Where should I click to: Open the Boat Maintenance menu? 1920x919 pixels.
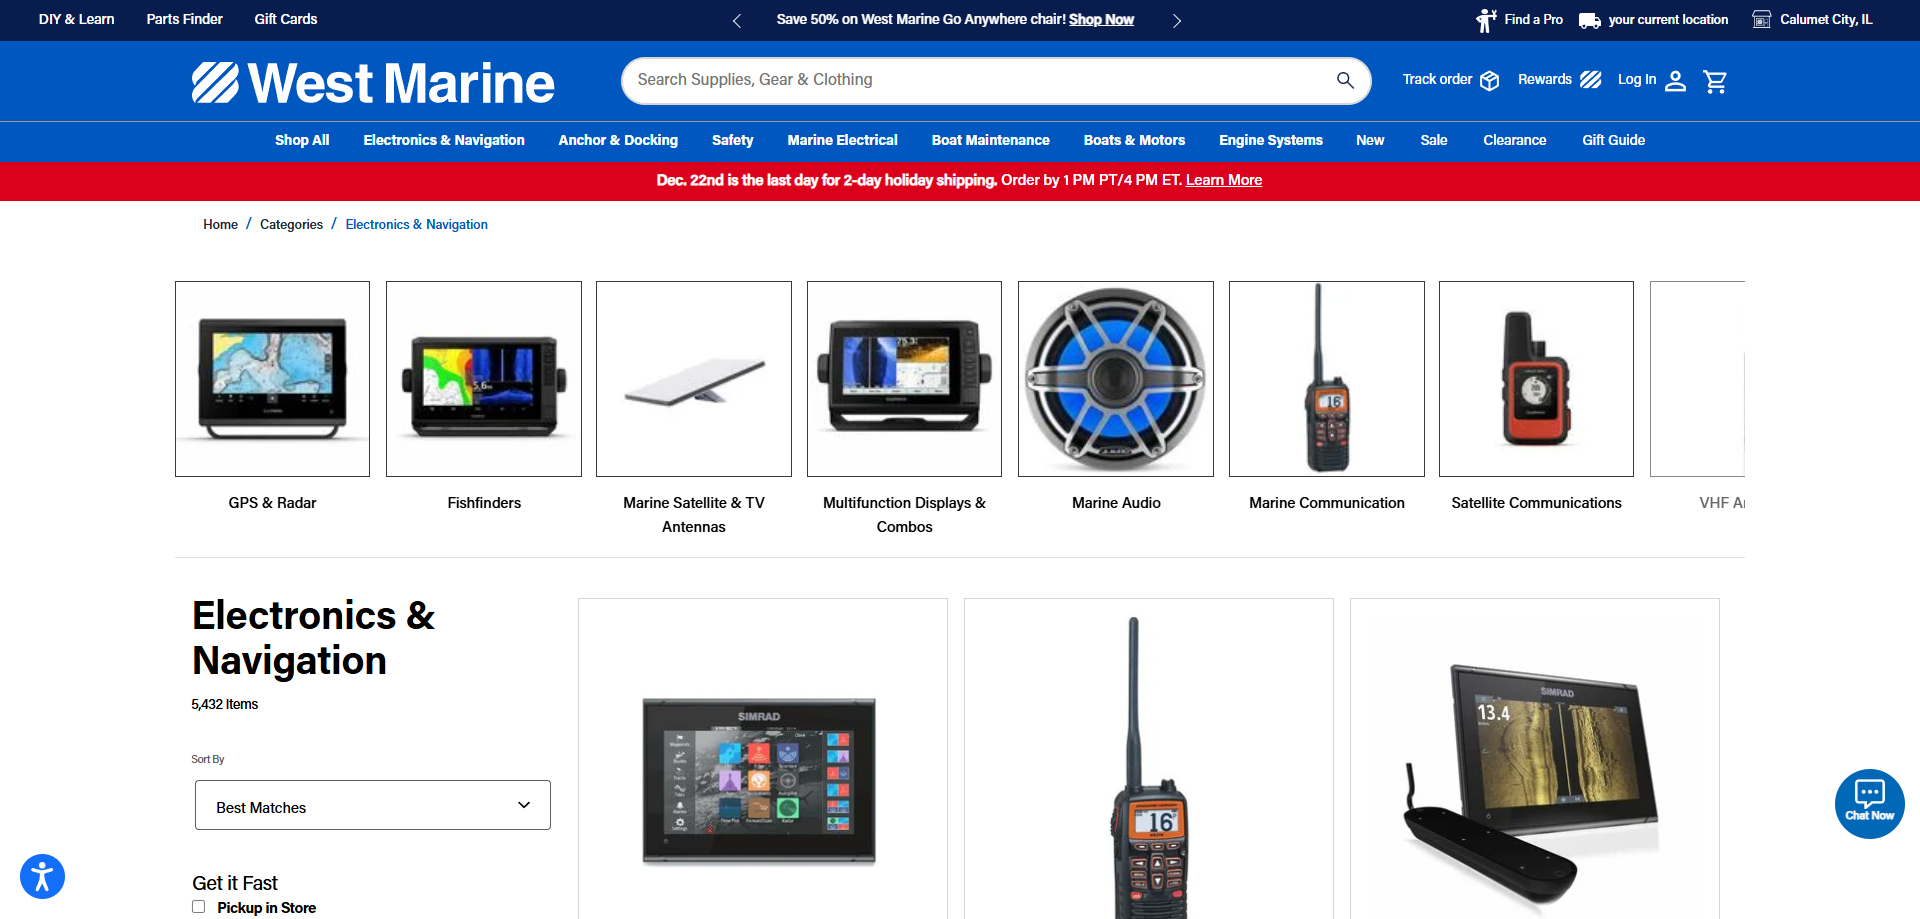(x=990, y=141)
